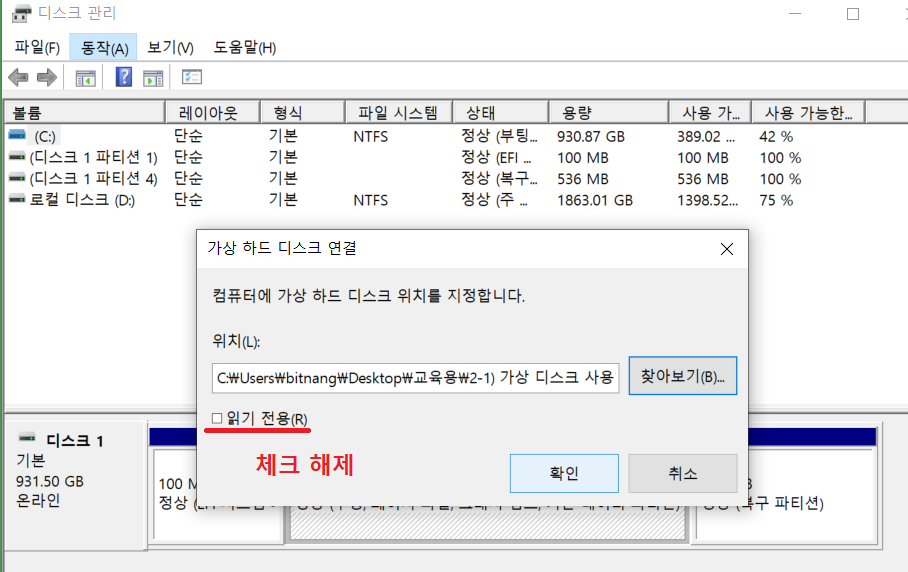Click the checklist settings toolbar icon
The height and width of the screenshot is (572, 908).
point(192,78)
